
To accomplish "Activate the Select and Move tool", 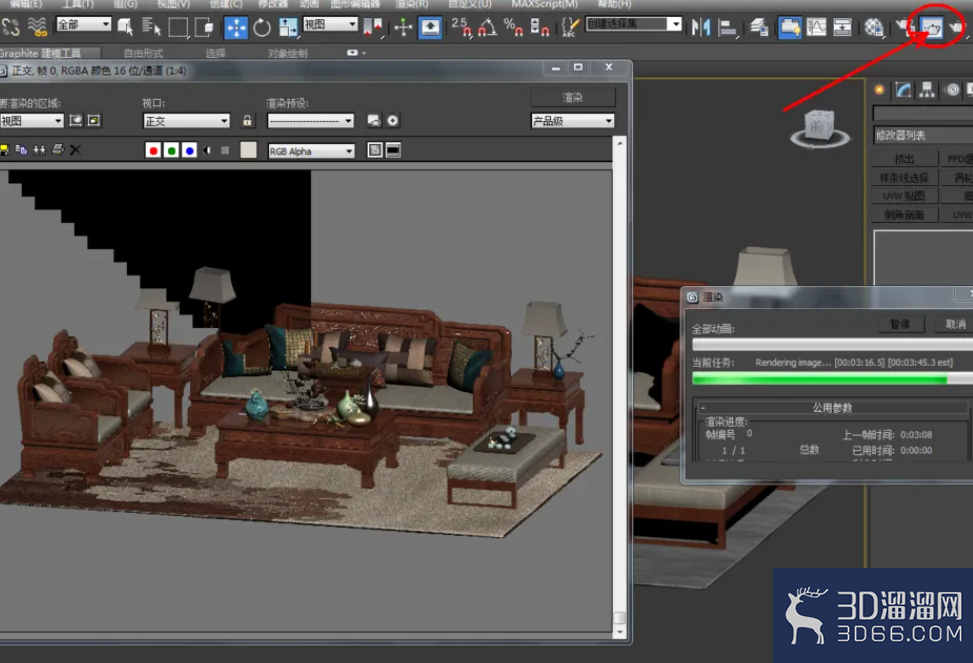I will click(235, 27).
